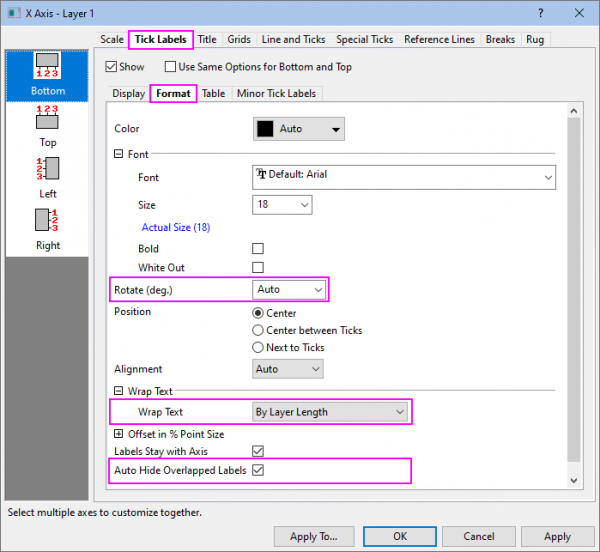
Task: Collapse the Font section
Action: (x=119, y=155)
